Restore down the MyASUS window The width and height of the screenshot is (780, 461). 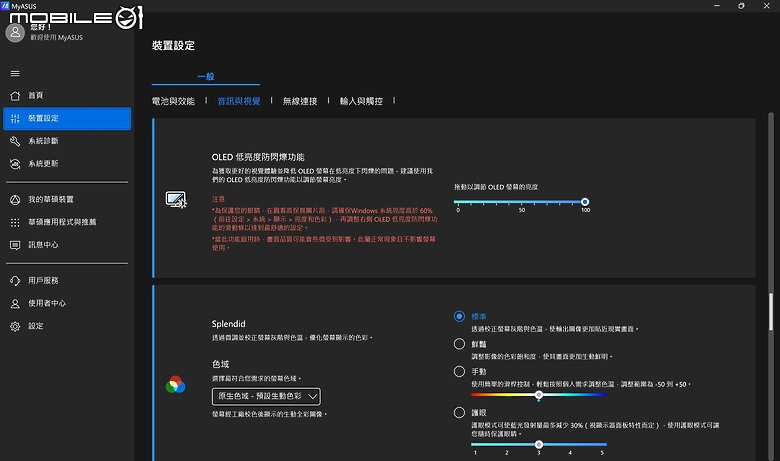(741, 5)
